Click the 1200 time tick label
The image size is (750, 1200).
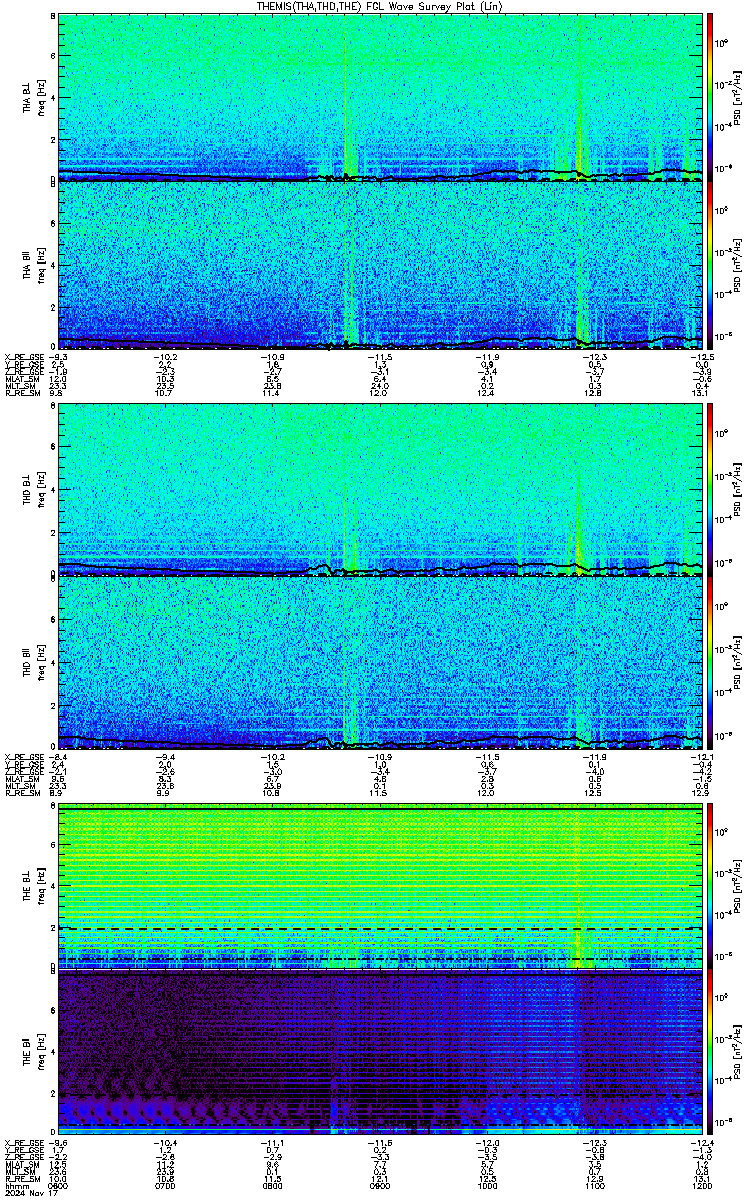pos(701,1186)
